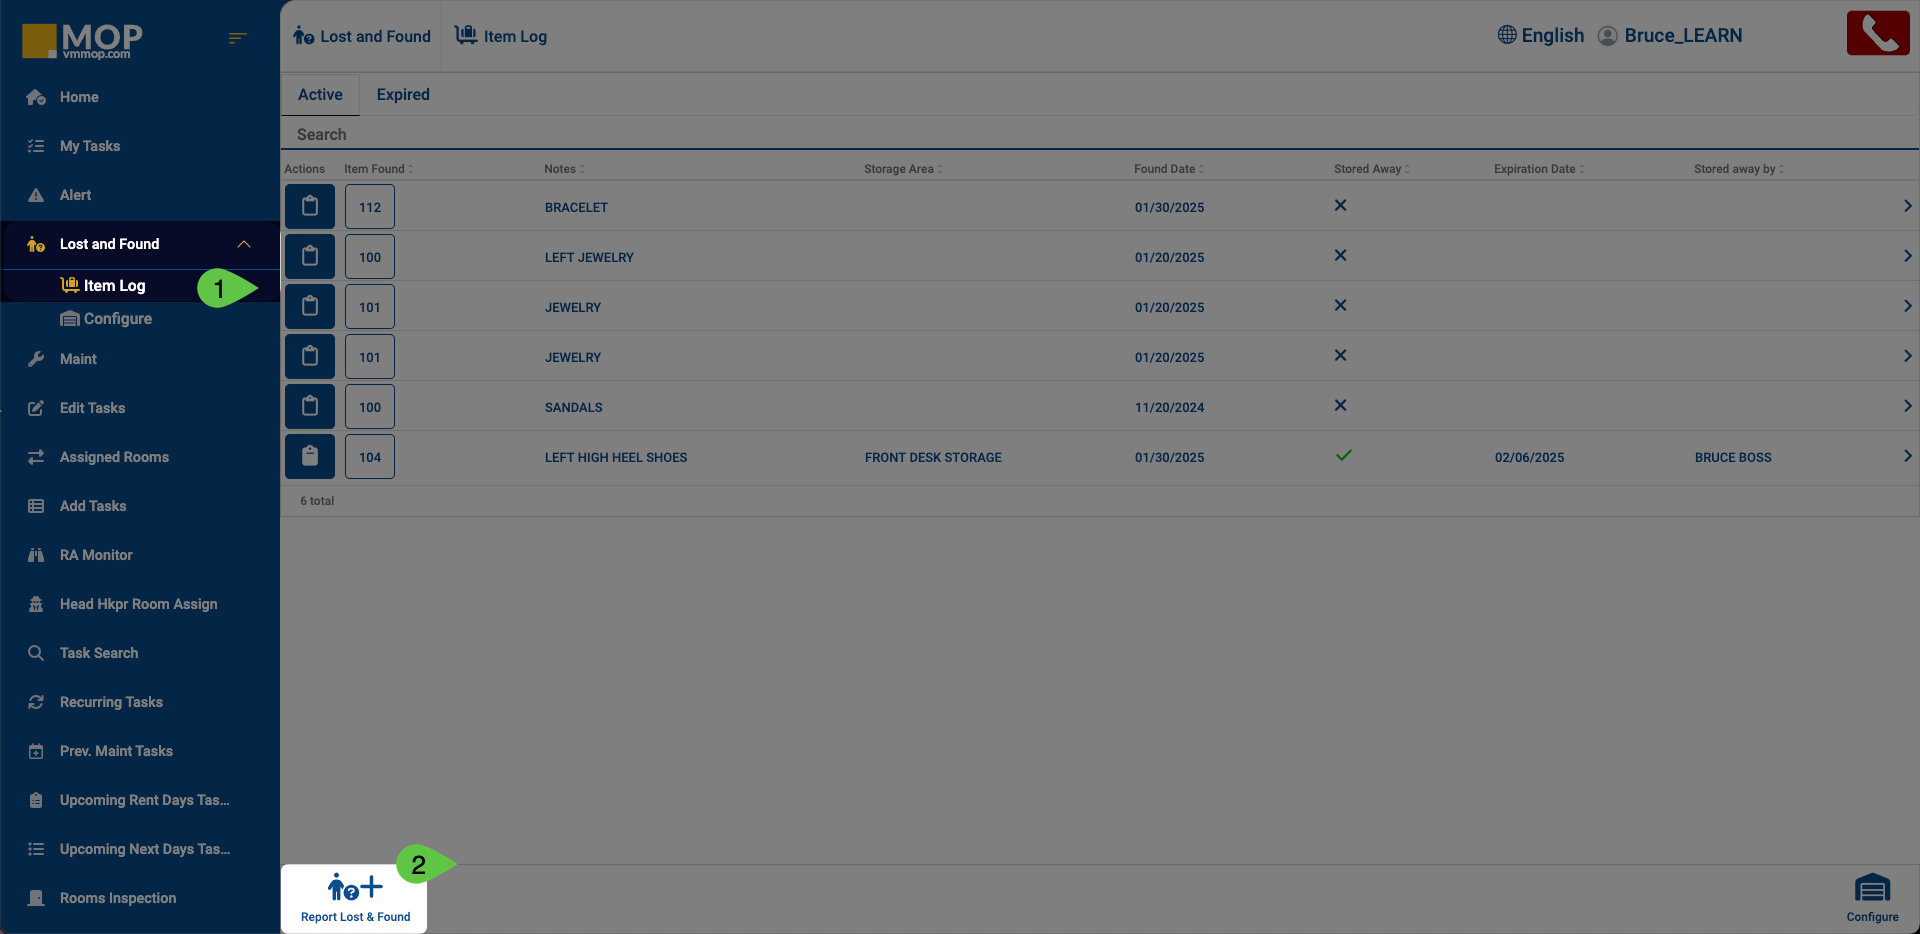Screen dimensions: 1920x934
Task: Expand BRACELET row details arrow
Action: (x=1907, y=206)
